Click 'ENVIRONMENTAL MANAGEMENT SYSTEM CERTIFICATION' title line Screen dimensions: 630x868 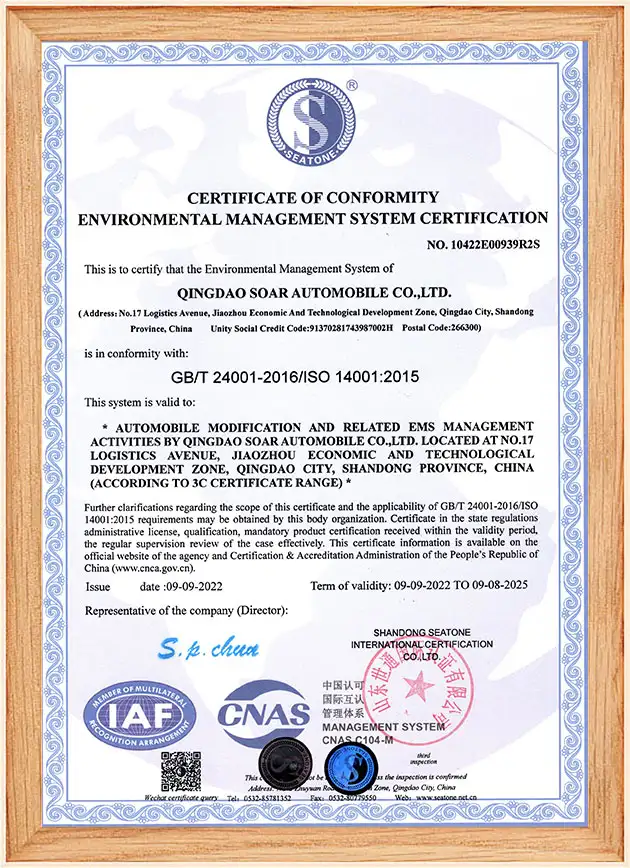(313, 218)
